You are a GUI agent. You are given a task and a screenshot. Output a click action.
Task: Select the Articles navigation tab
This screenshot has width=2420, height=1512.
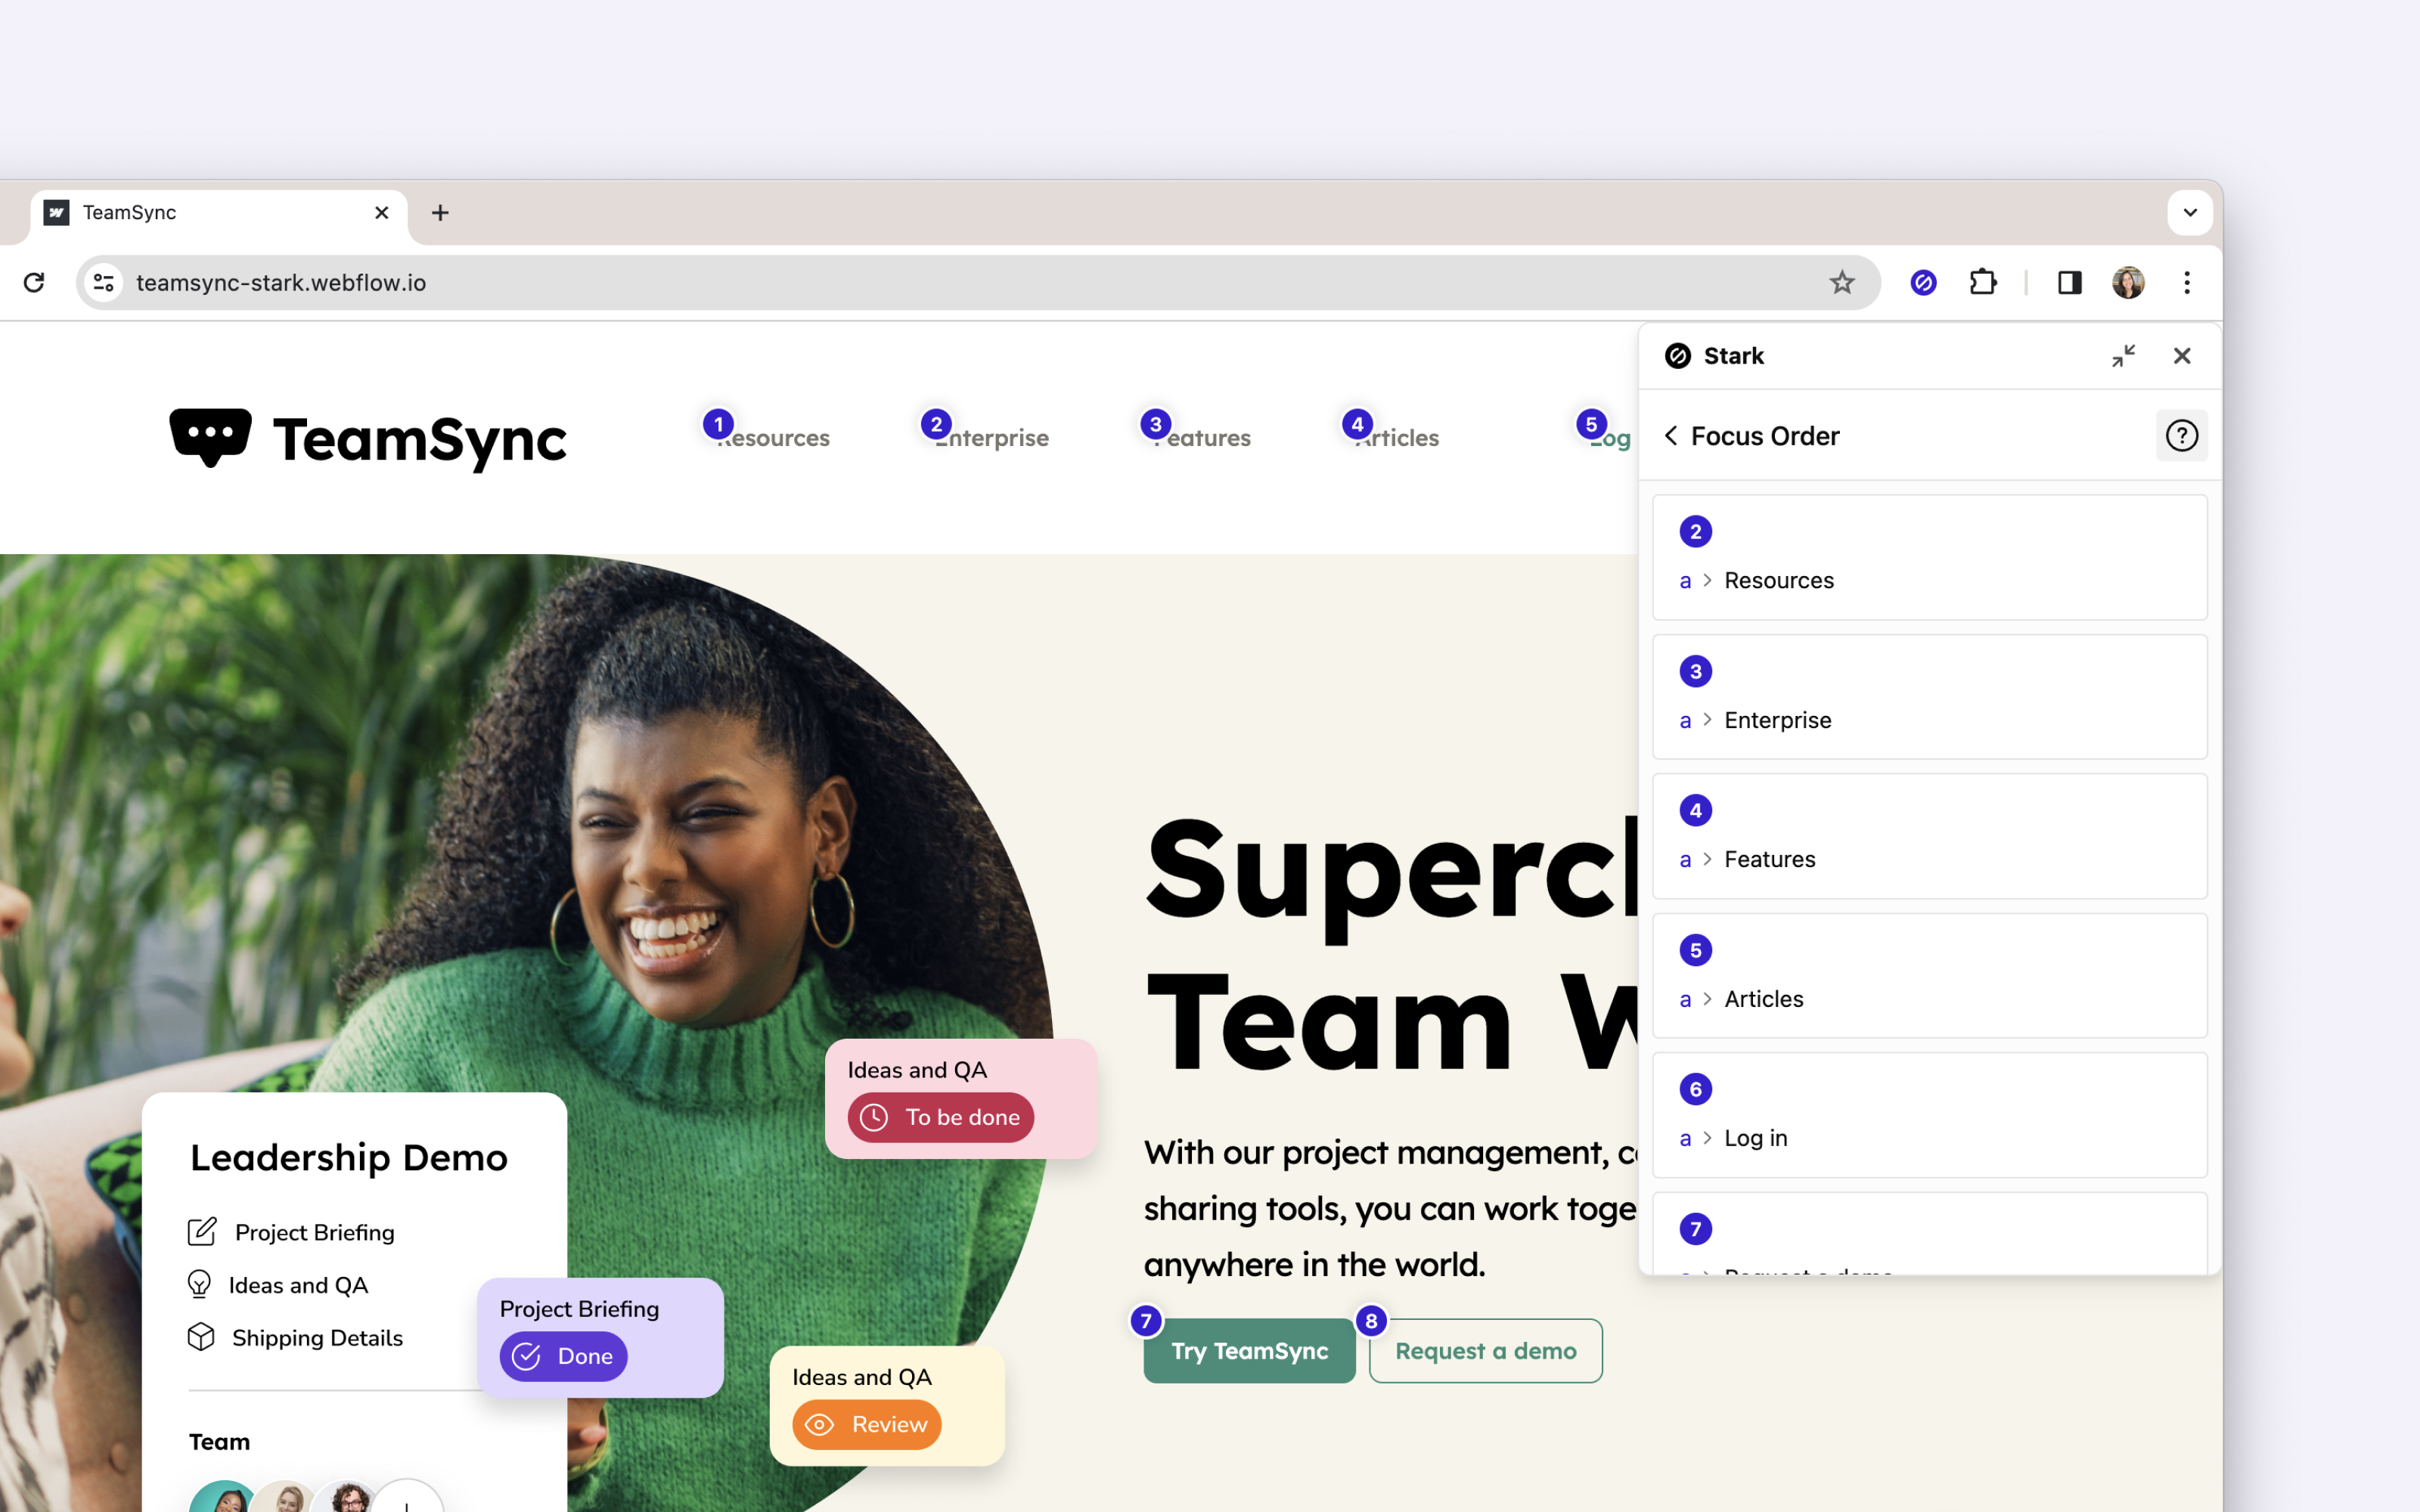click(x=1395, y=437)
